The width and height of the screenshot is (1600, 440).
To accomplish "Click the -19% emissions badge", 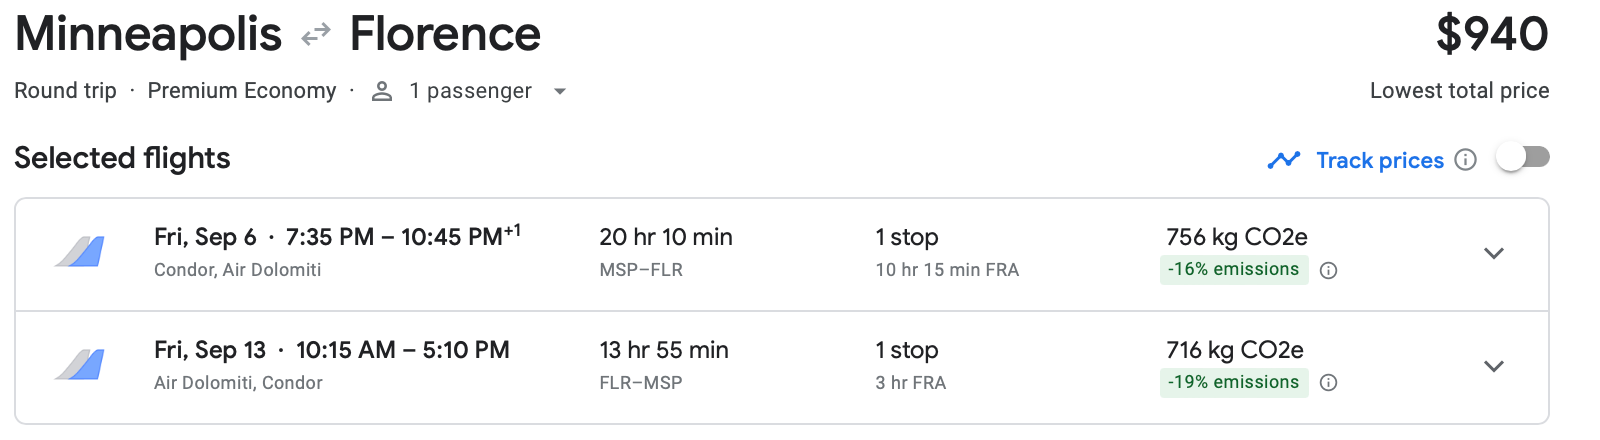I will click(x=1234, y=382).
